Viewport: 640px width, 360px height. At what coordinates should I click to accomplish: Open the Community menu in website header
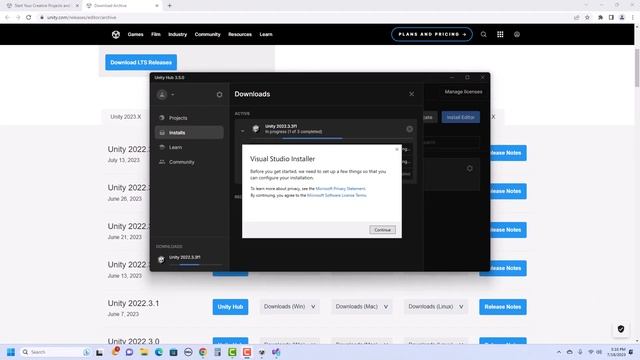207,35
